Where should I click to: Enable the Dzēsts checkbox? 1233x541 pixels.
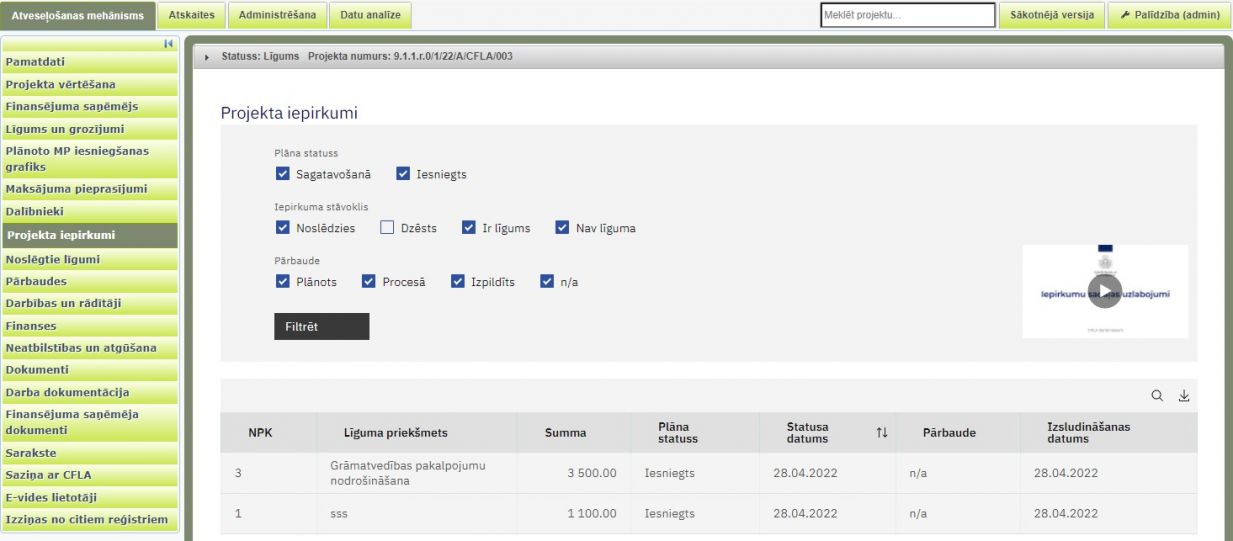point(387,228)
